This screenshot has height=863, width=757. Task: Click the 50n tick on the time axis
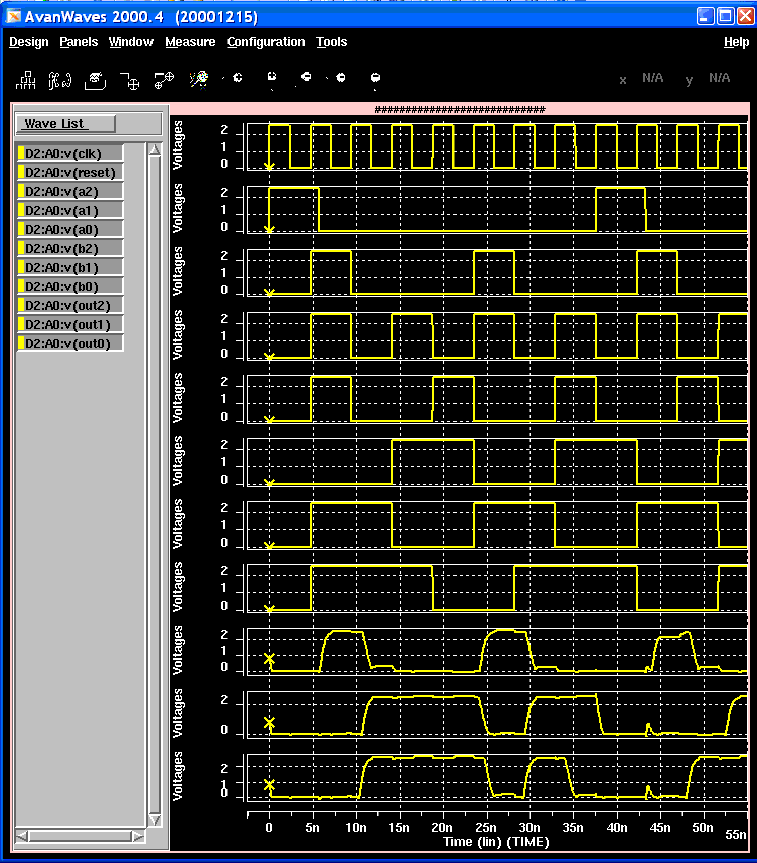coord(703,828)
